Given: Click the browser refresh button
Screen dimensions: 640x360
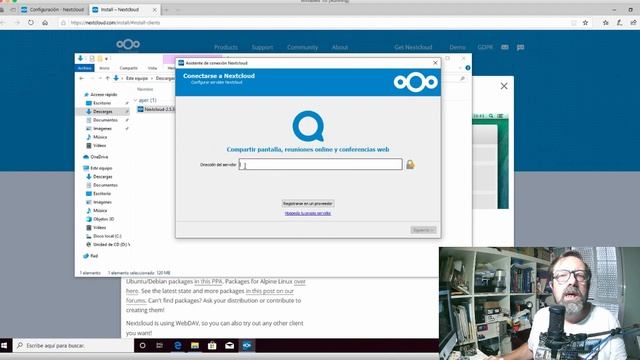Looking at the screenshot, I should point(31,23).
